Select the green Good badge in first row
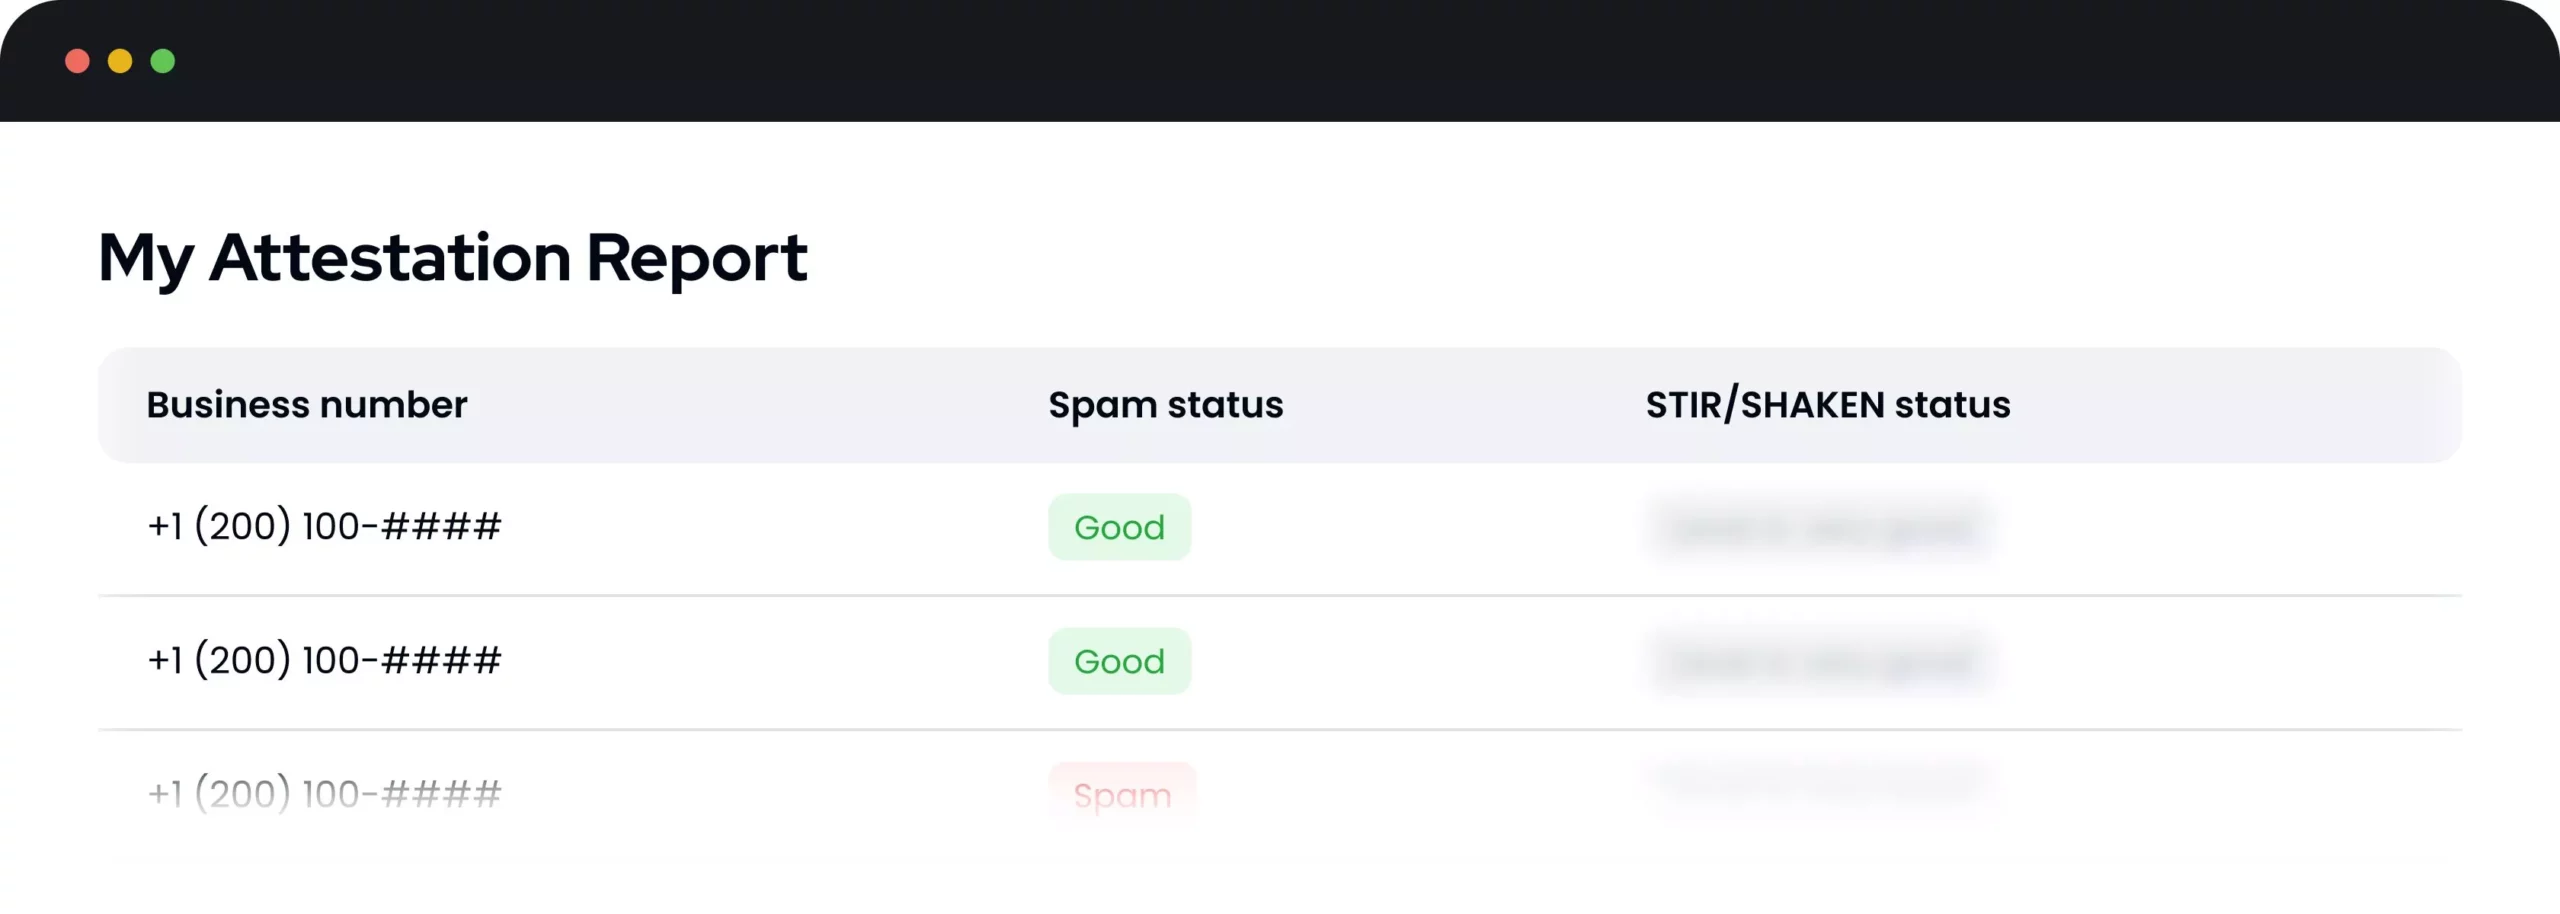Image resolution: width=2560 pixels, height=914 pixels. pyautogui.click(x=1118, y=527)
